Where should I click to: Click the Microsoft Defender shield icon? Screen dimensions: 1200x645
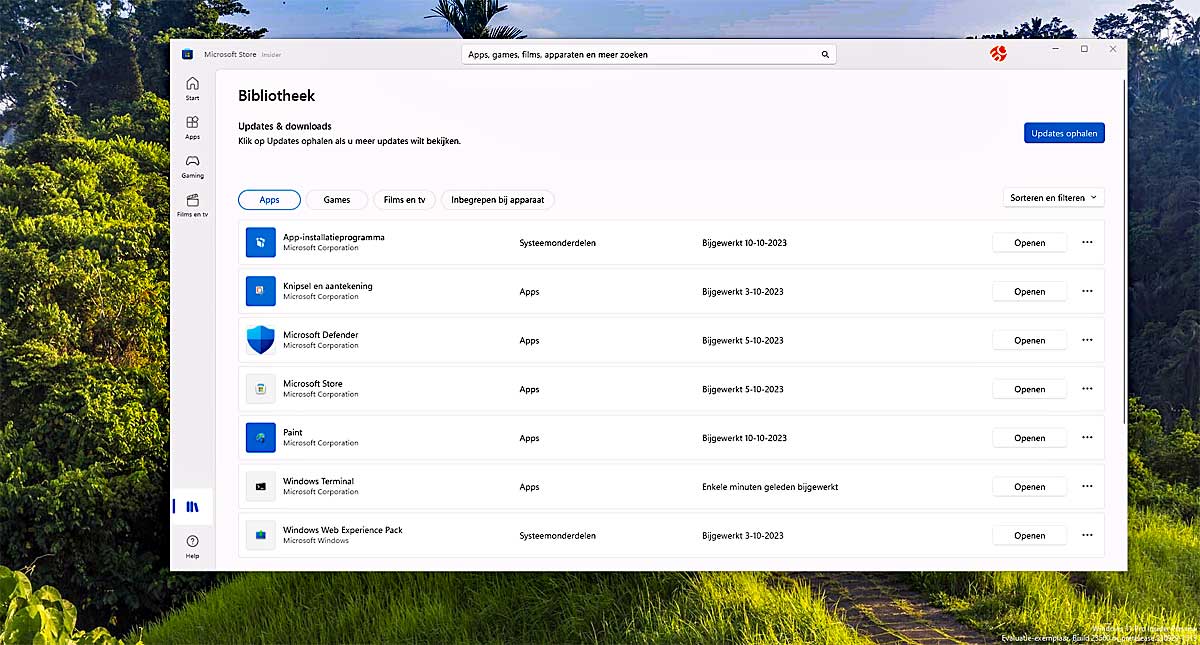[260, 340]
